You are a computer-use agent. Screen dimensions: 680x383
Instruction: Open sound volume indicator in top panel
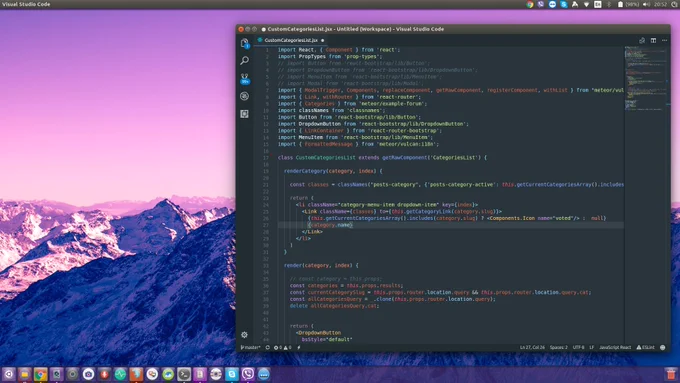click(x=646, y=4)
